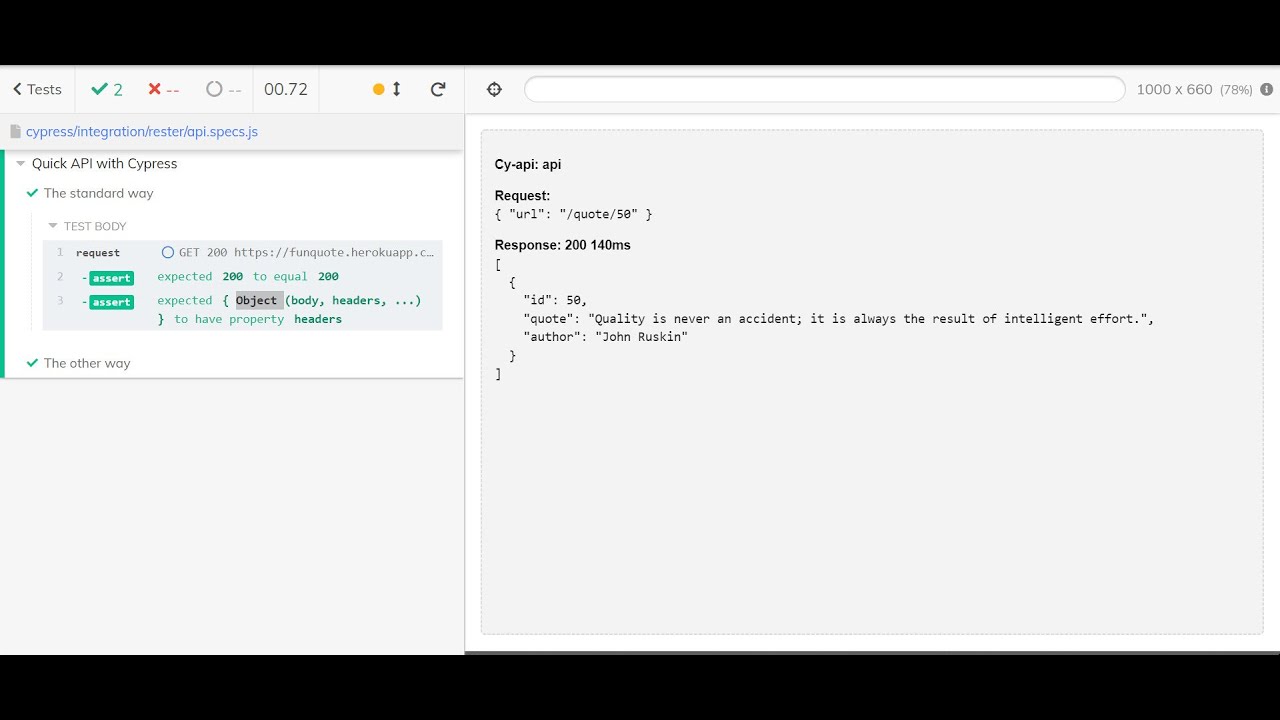Click checkmark beside 'The other way'

click(32, 363)
